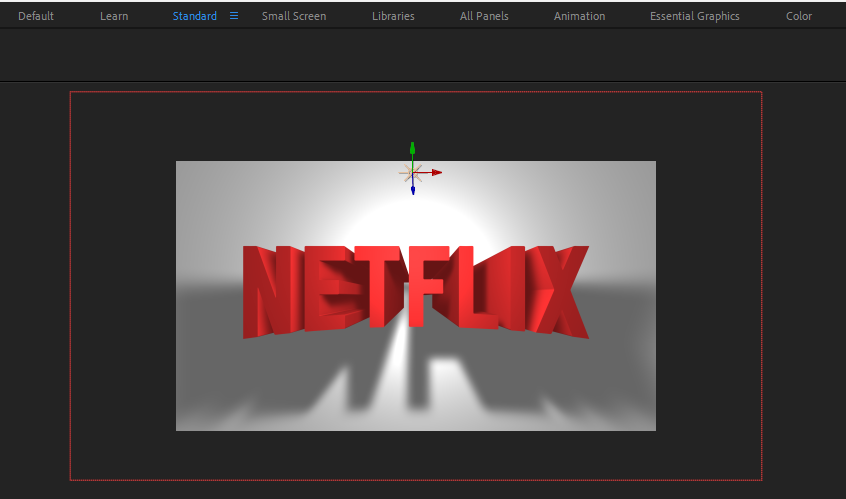The height and width of the screenshot is (499, 846).
Task: Open the Color workspace
Action: [799, 16]
